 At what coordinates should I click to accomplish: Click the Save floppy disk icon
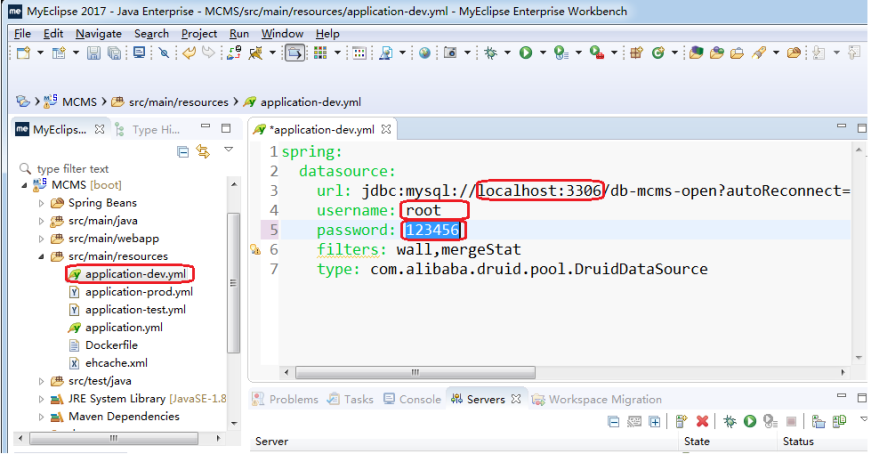93,53
